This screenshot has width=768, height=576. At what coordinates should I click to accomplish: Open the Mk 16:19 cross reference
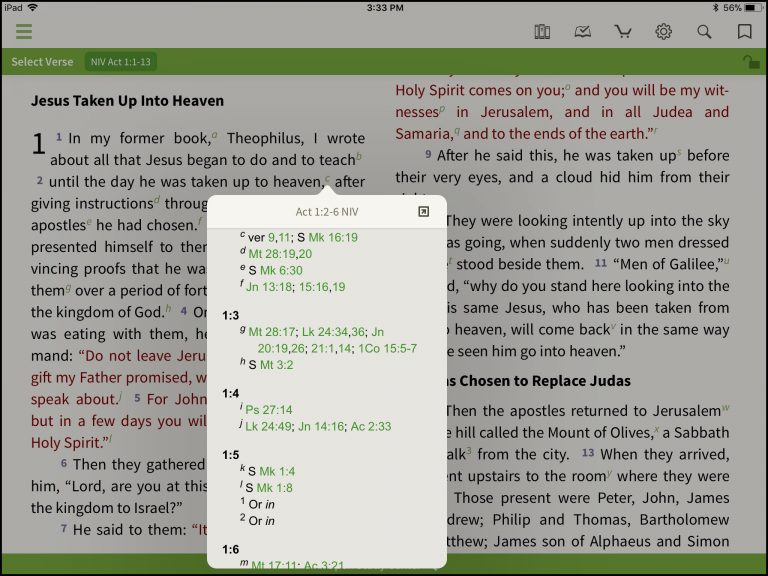click(x=333, y=238)
